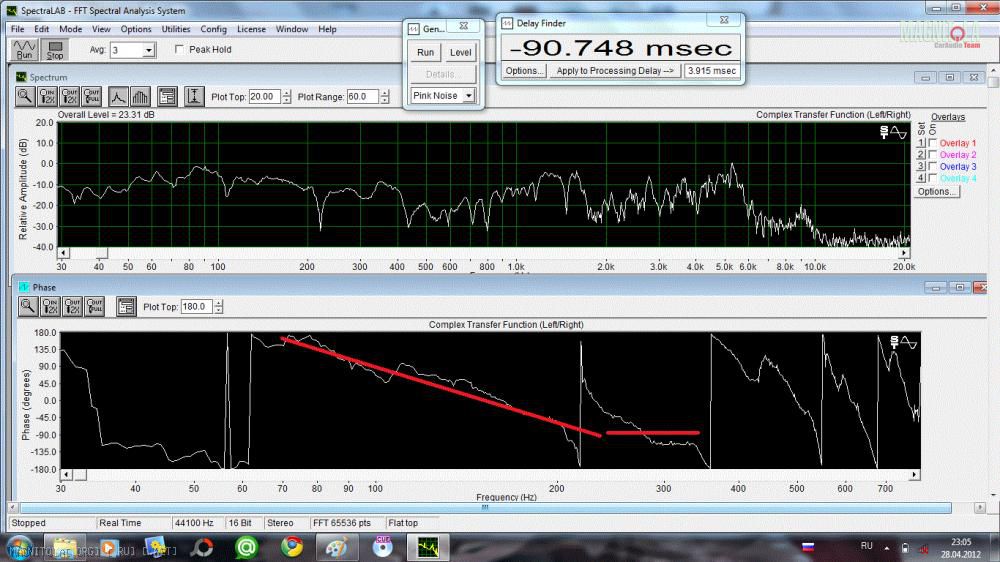1000x562 pixels.
Task: Open plot options icon in Phase toolbar
Action: 126,307
